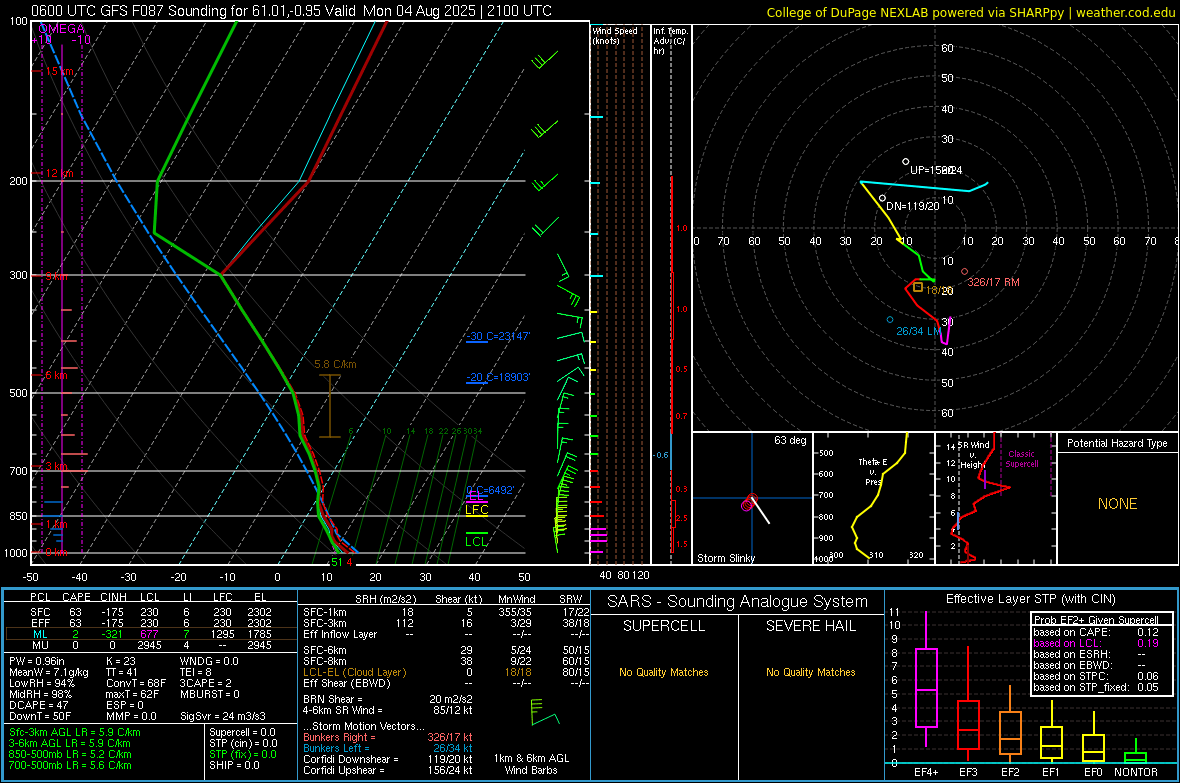Click the Potential Hazard Type header
This screenshot has width=1180, height=783.
(1117, 443)
